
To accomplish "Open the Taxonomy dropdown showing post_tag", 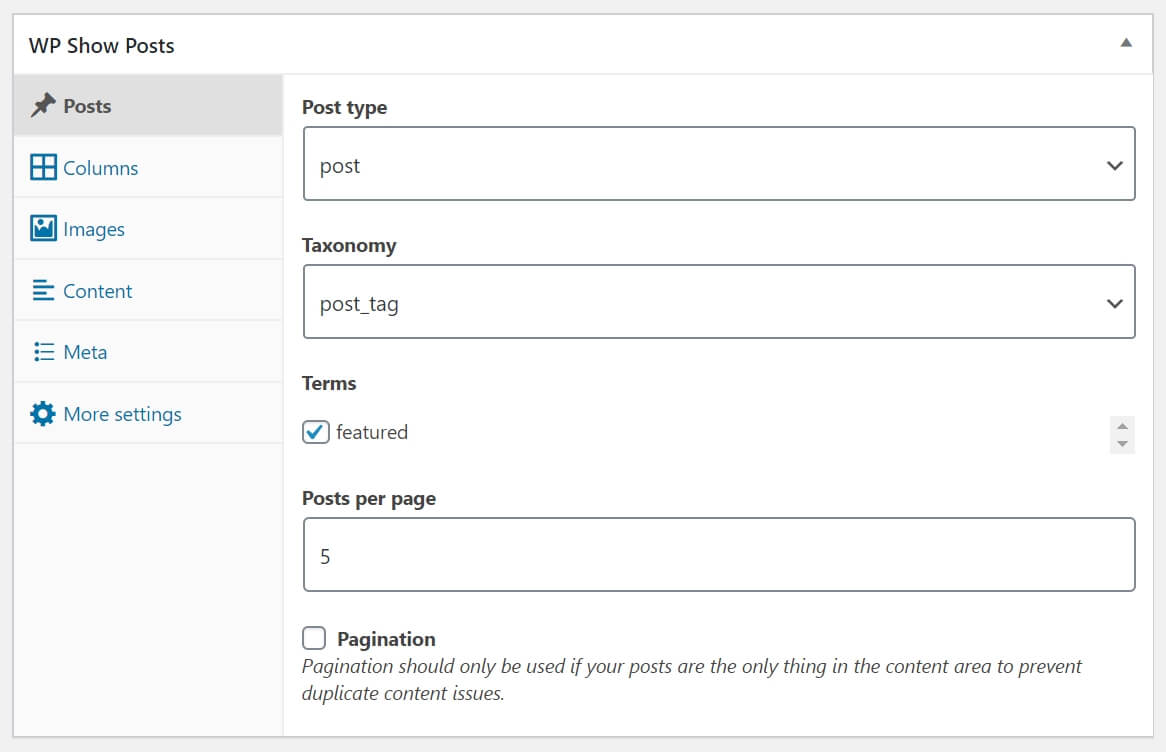I will (720, 302).
